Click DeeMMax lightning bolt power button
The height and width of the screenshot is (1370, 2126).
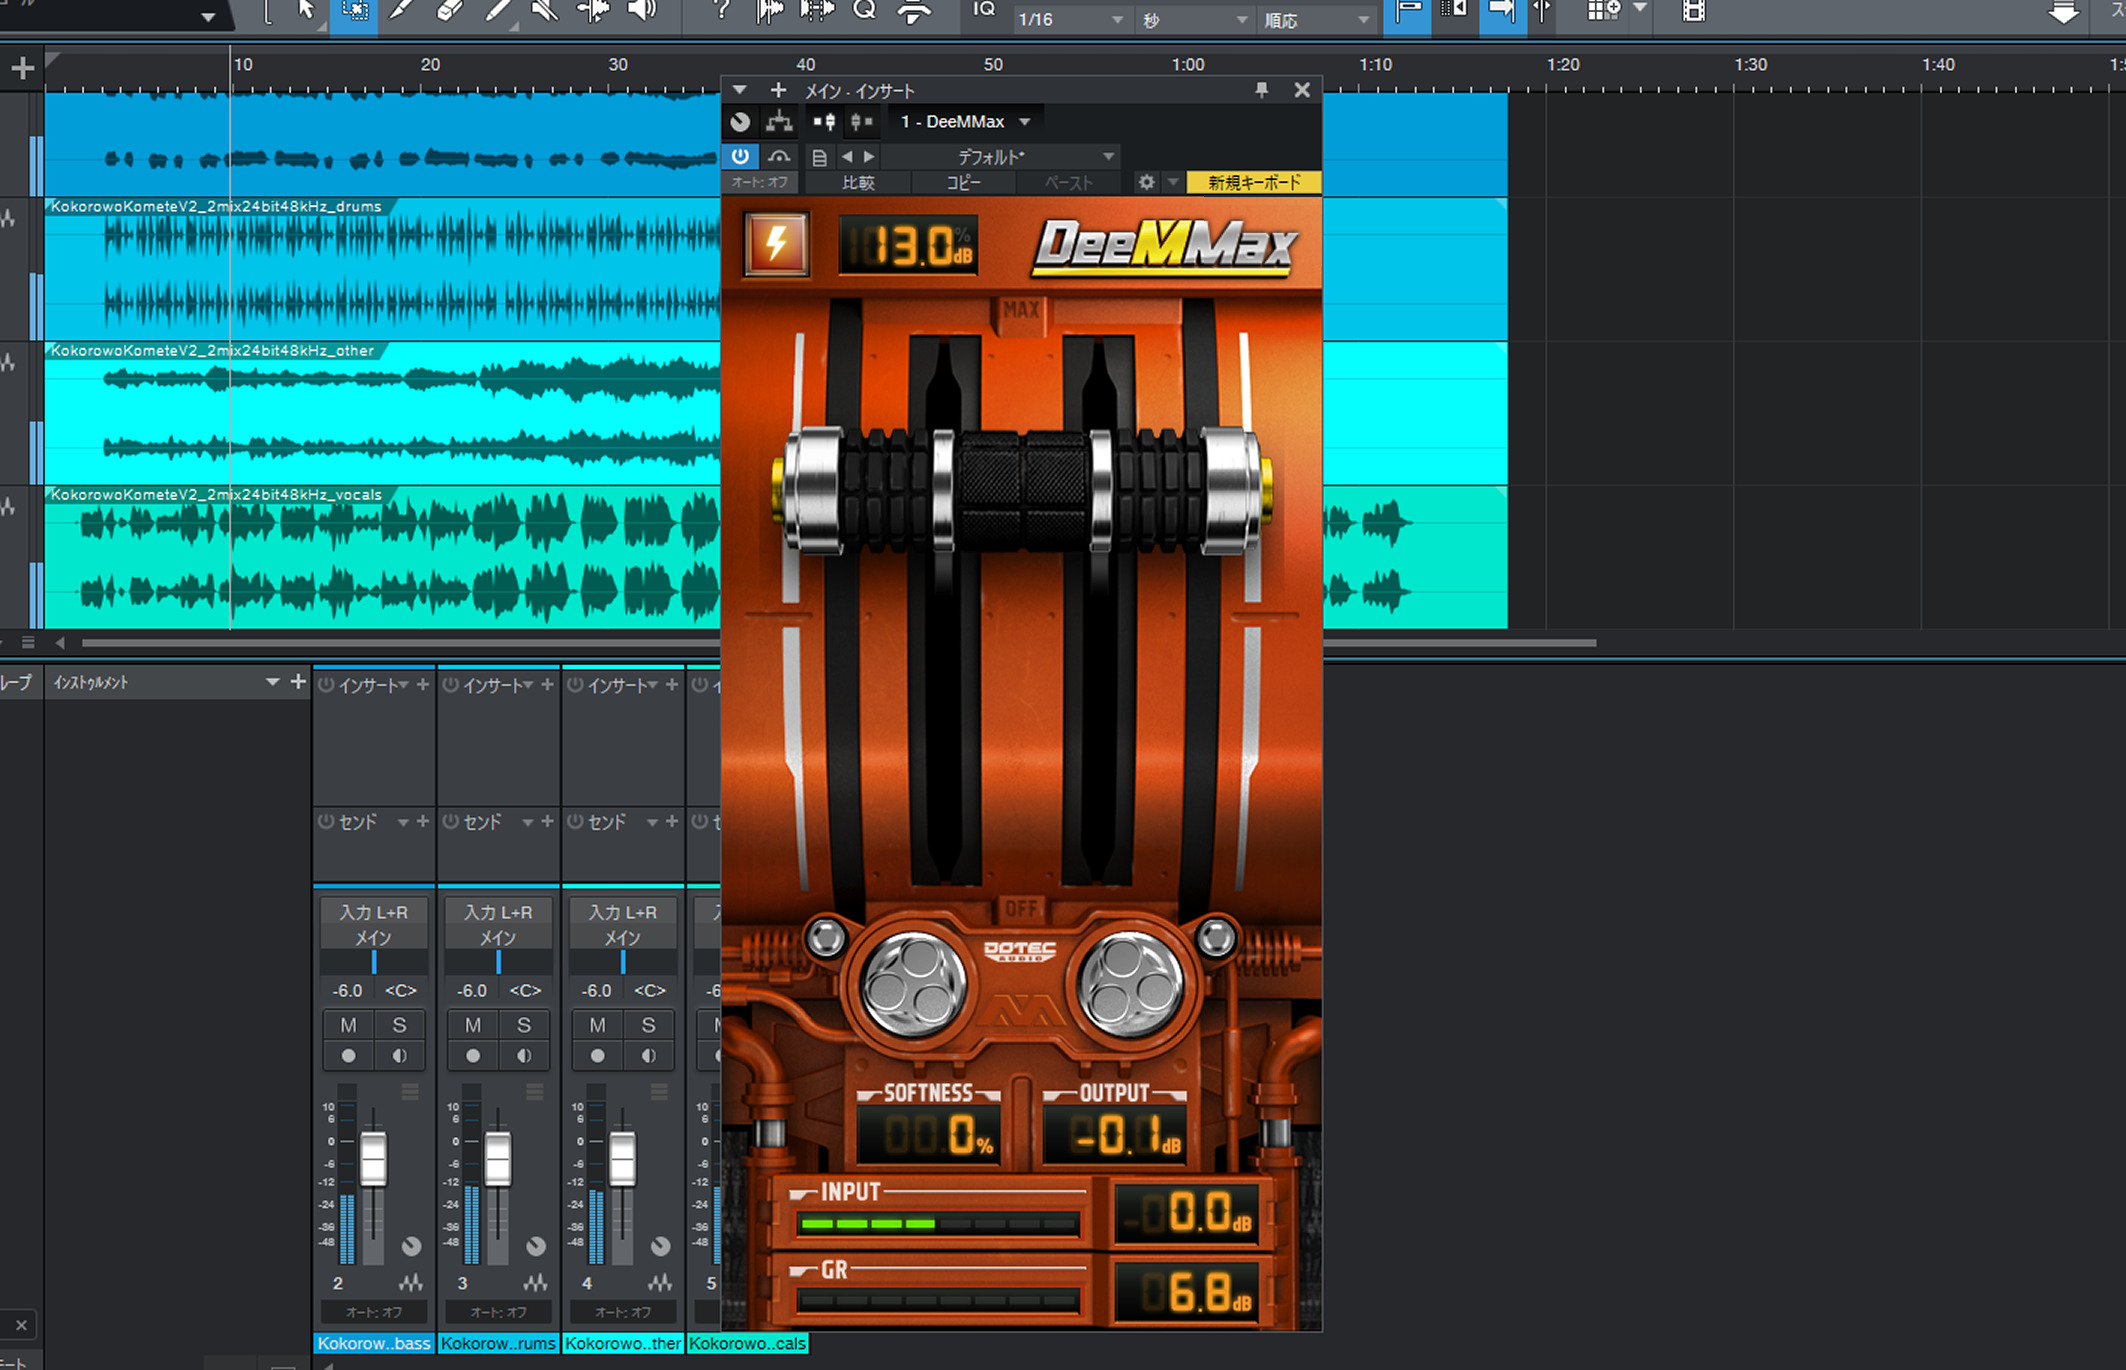776,244
